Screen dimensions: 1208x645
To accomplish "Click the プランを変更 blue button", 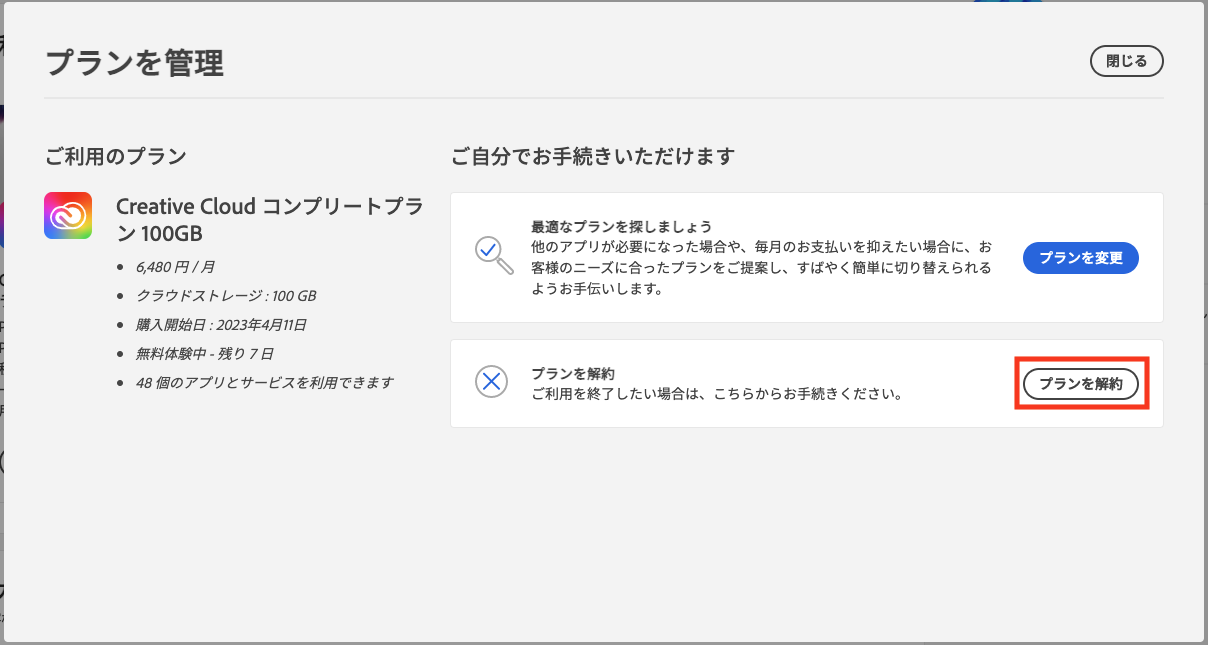I will pos(1080,257).
